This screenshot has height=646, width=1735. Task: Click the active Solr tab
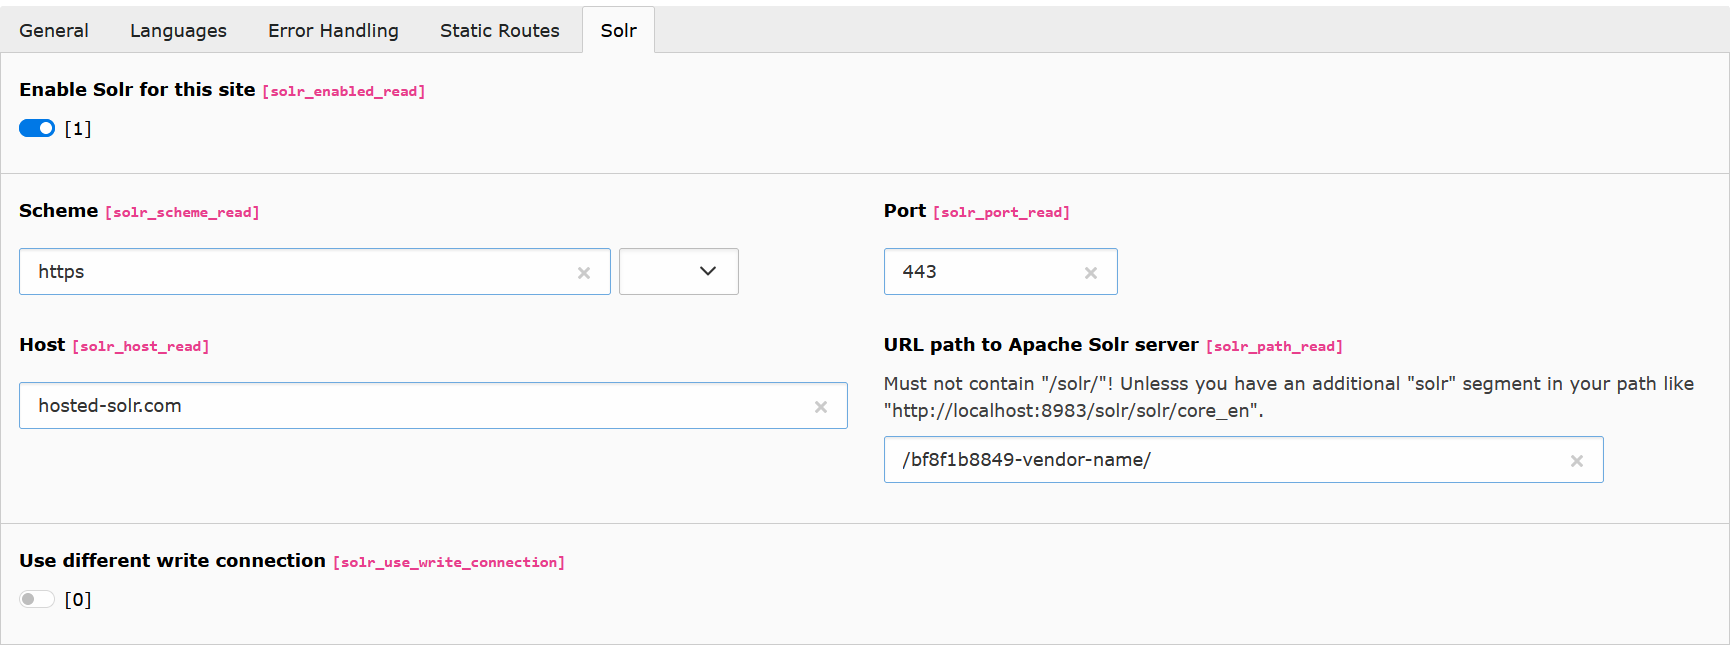(618, 31)
